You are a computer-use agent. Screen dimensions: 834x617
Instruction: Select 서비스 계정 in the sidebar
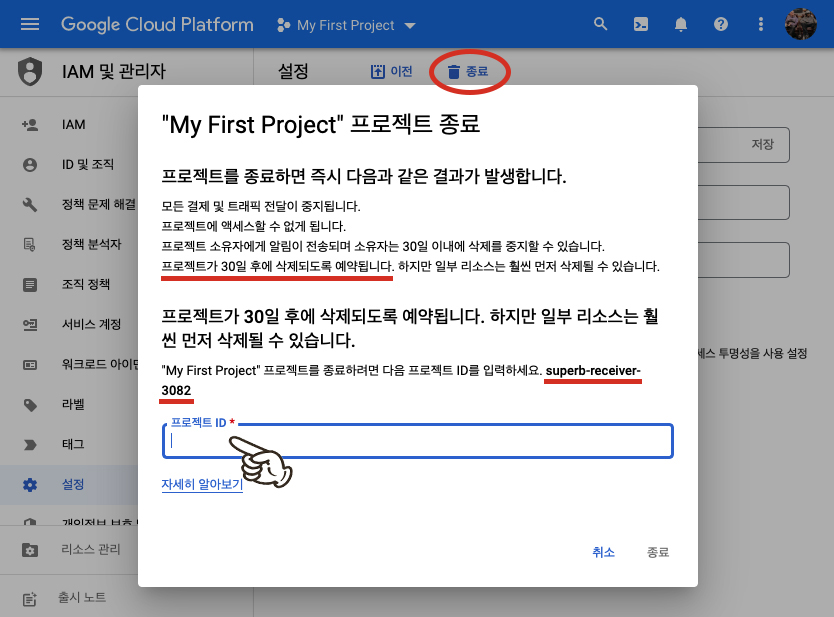click(x=91, y=324)
